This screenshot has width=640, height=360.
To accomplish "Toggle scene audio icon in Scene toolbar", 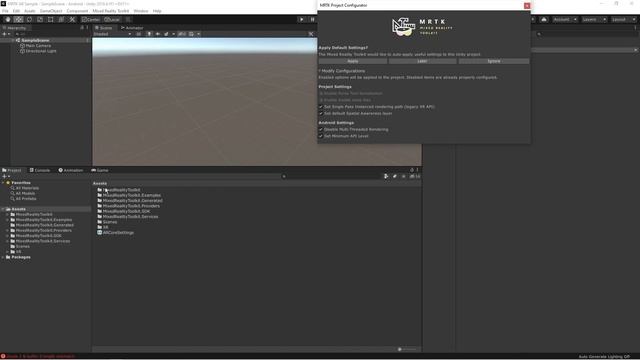I will pyautogui.click(x=158, y=34).
